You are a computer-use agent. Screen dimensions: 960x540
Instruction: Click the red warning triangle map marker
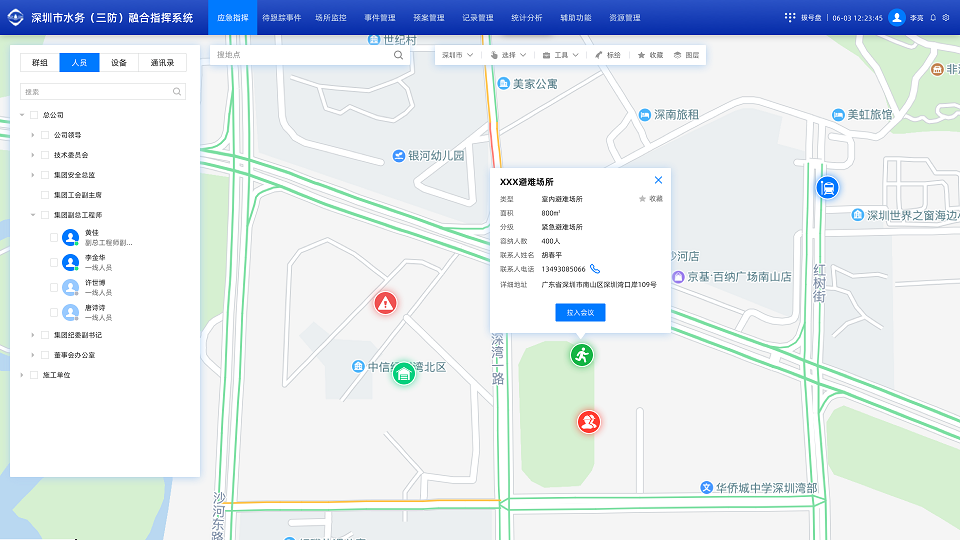point(385,302)
